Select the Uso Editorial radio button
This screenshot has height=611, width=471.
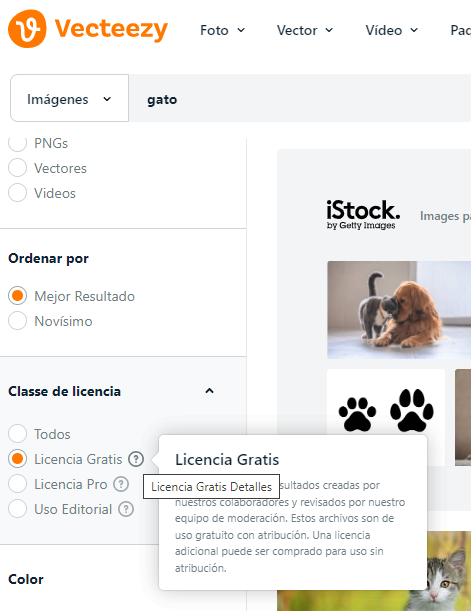tap(18, 509)
